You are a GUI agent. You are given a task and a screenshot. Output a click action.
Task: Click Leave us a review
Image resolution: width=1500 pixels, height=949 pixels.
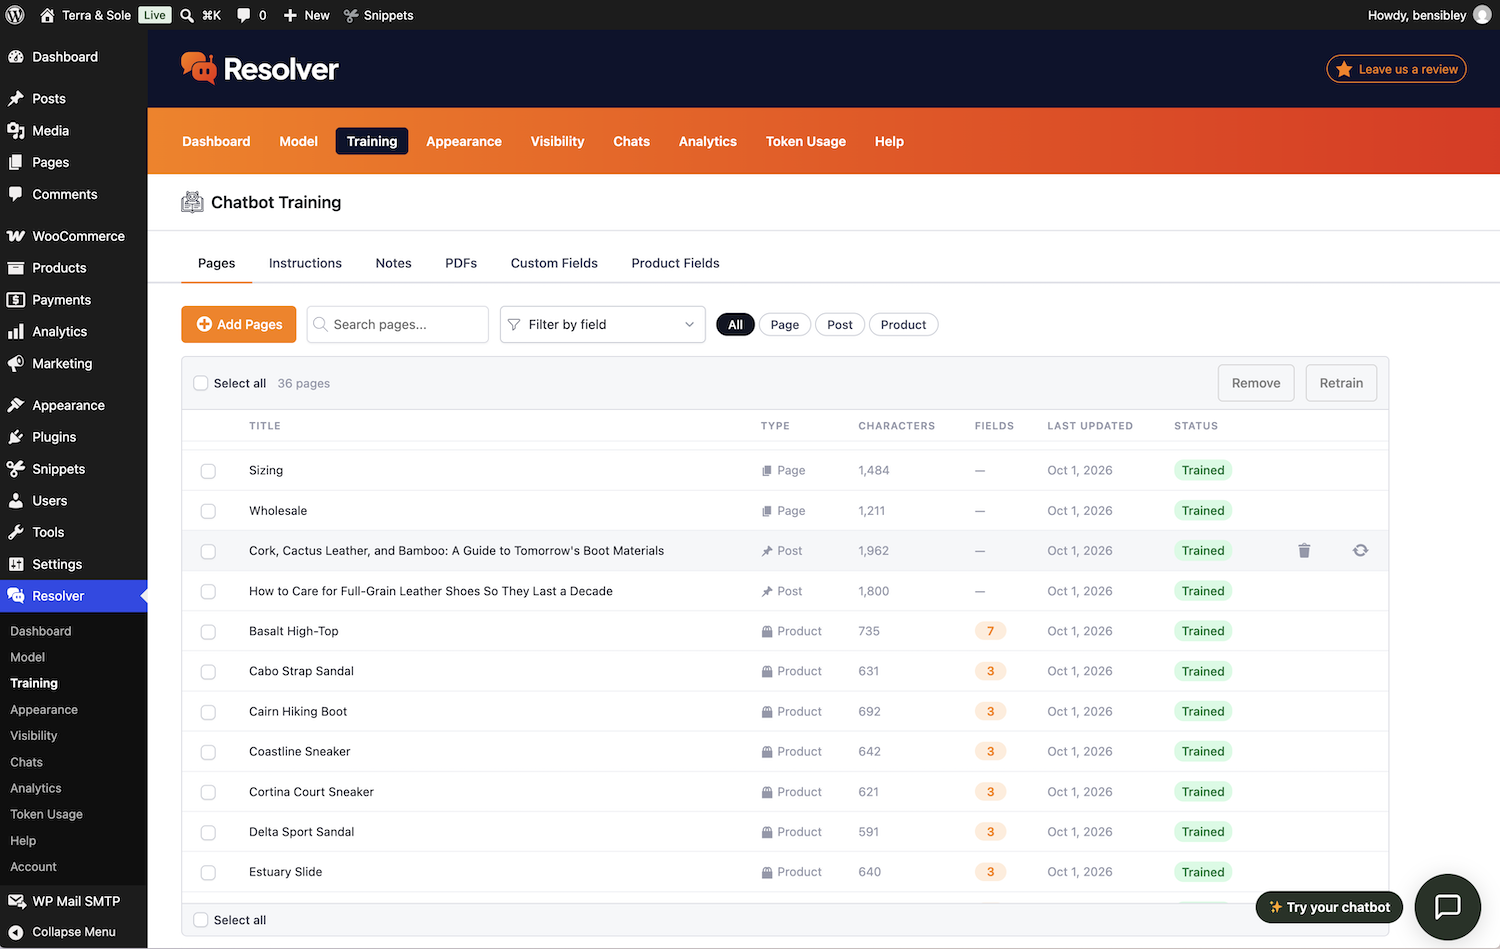(1396, 69)
